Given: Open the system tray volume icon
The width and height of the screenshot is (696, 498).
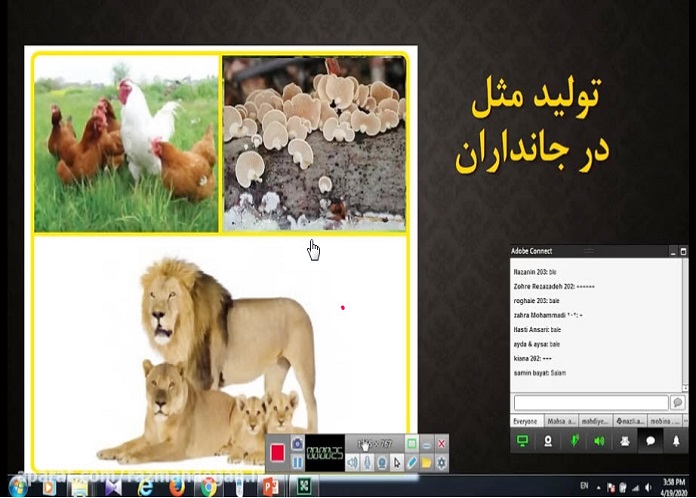Looking at the screenshot, I should (x=649, y=487).
